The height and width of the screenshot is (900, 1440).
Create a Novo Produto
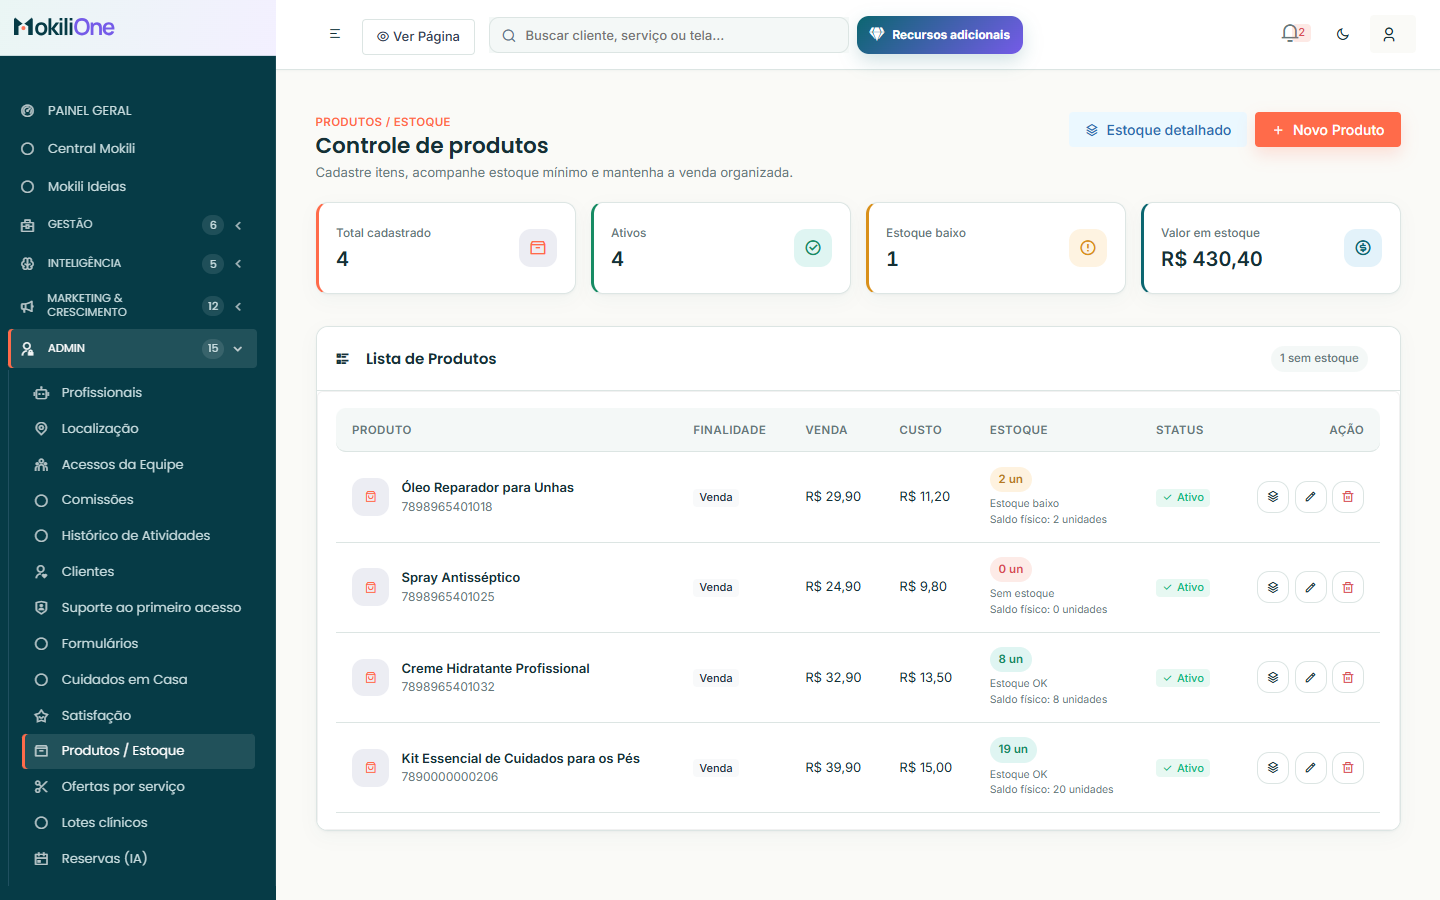pyautogui.click(x=1328, y=130)
